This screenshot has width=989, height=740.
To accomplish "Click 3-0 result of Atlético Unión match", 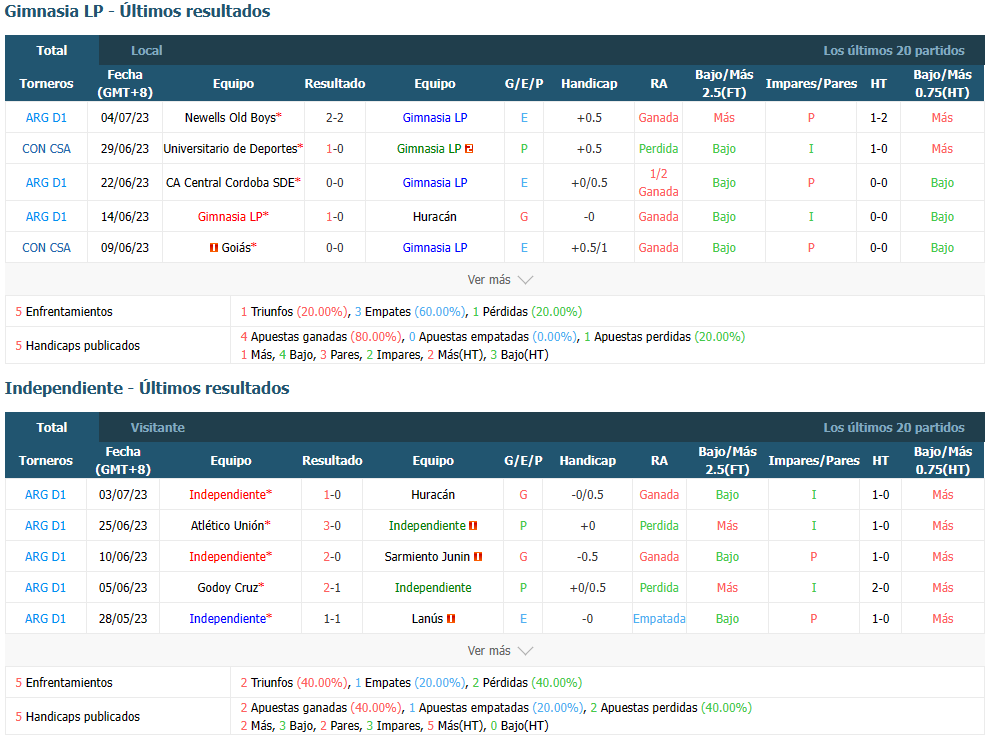I will 332,526.
